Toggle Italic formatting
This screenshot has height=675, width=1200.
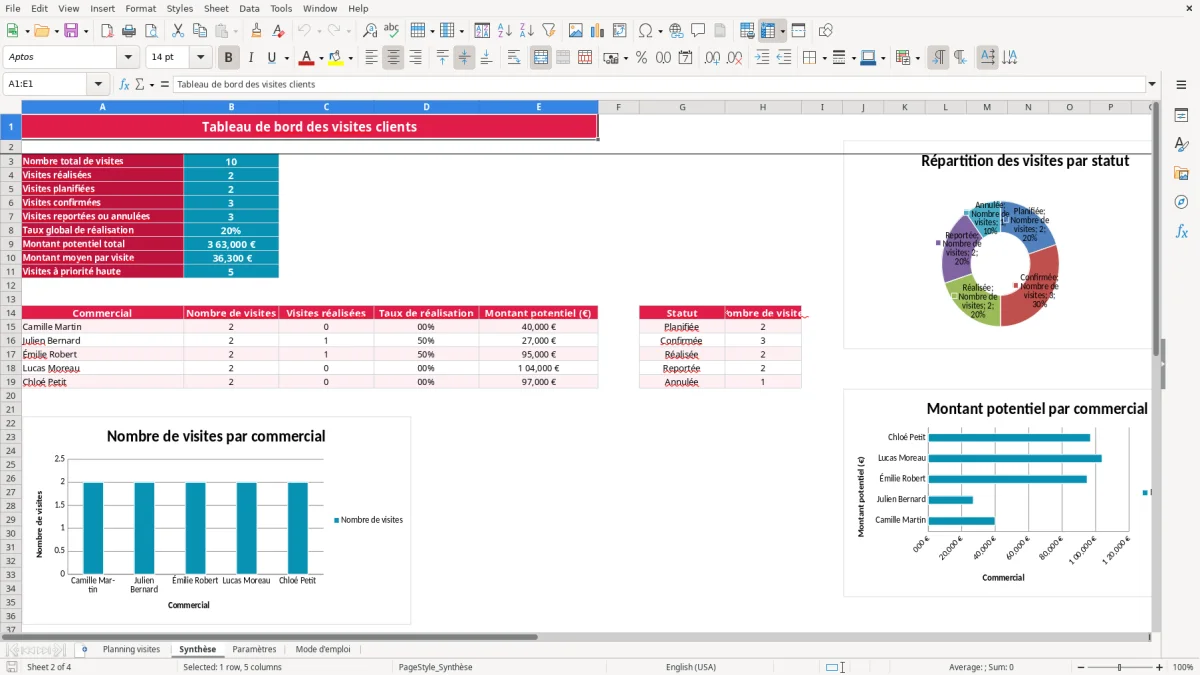point(251,58)
